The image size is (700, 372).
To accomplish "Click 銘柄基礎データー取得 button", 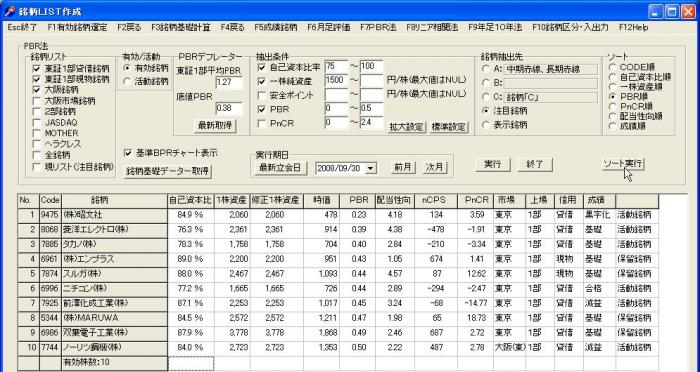I will (x=168, y=171).
